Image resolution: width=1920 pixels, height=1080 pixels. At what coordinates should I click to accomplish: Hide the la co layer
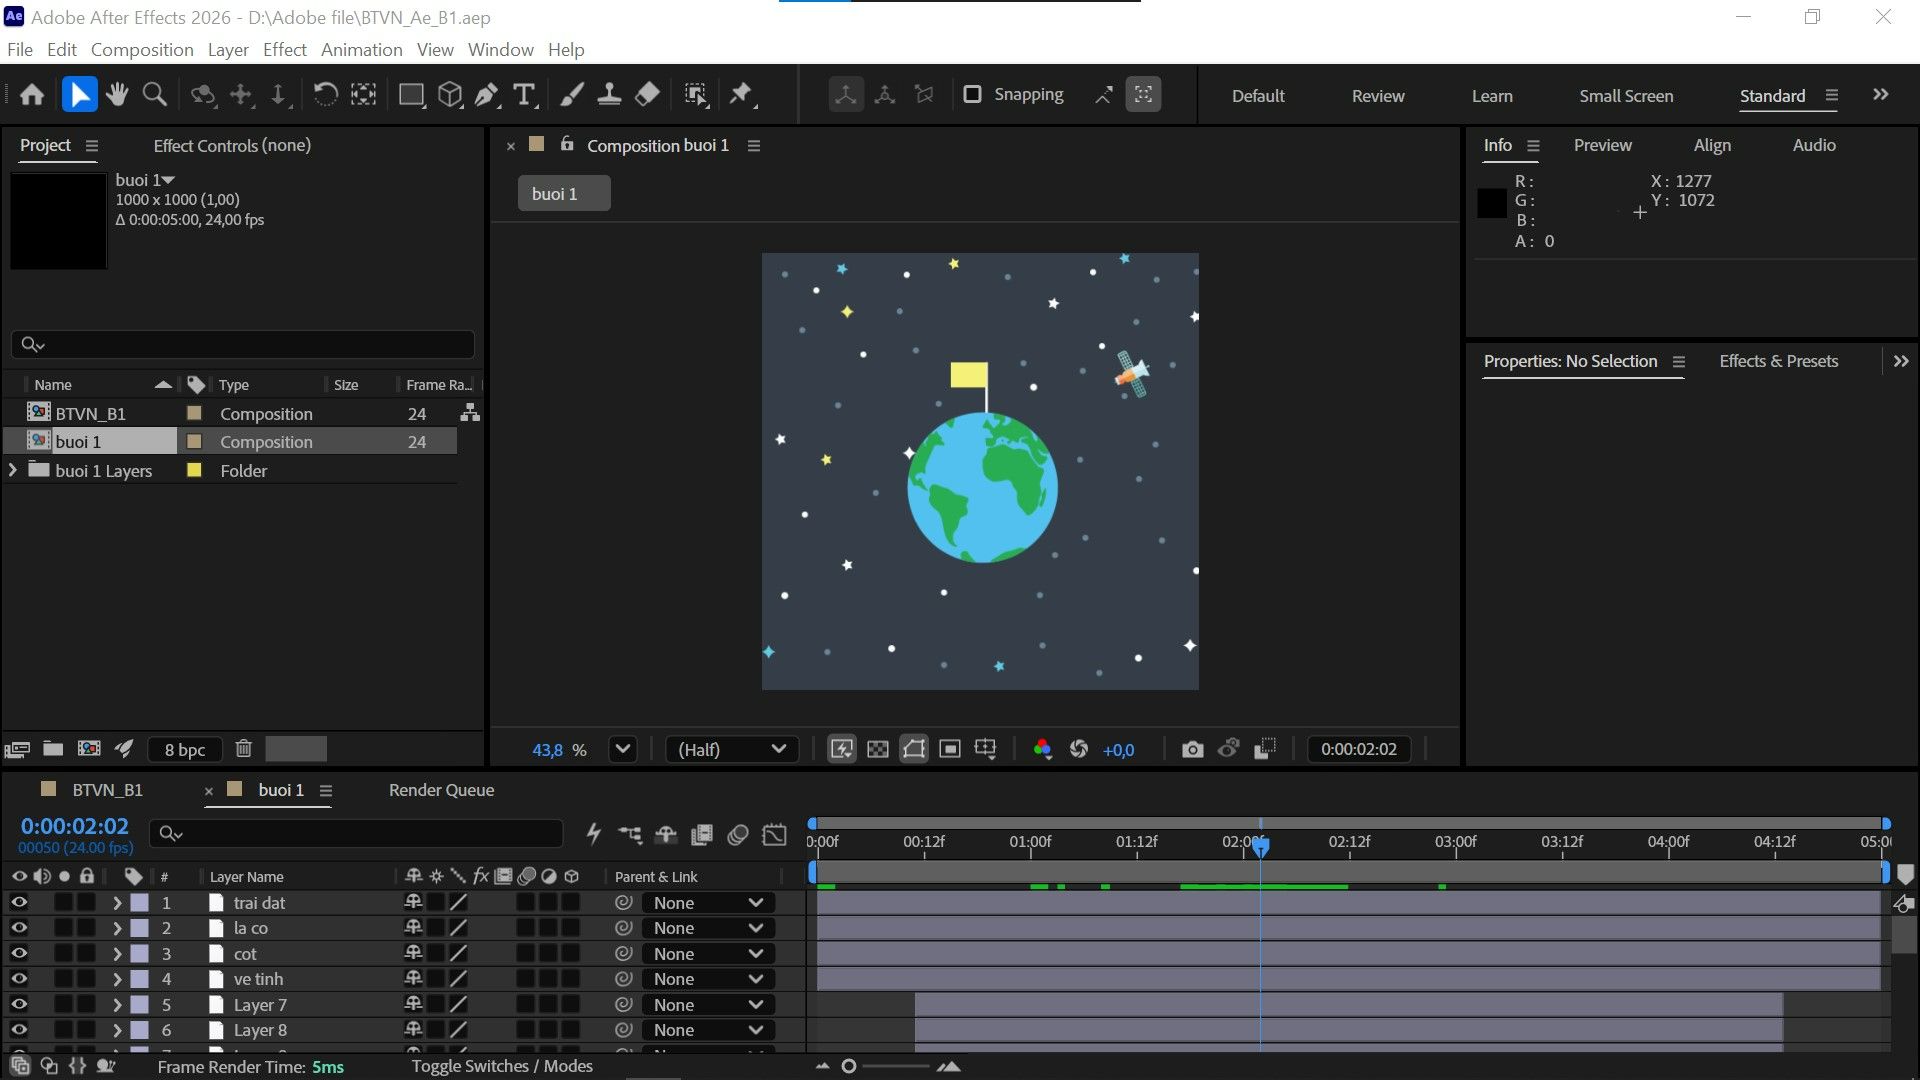[x=19, y=928]
